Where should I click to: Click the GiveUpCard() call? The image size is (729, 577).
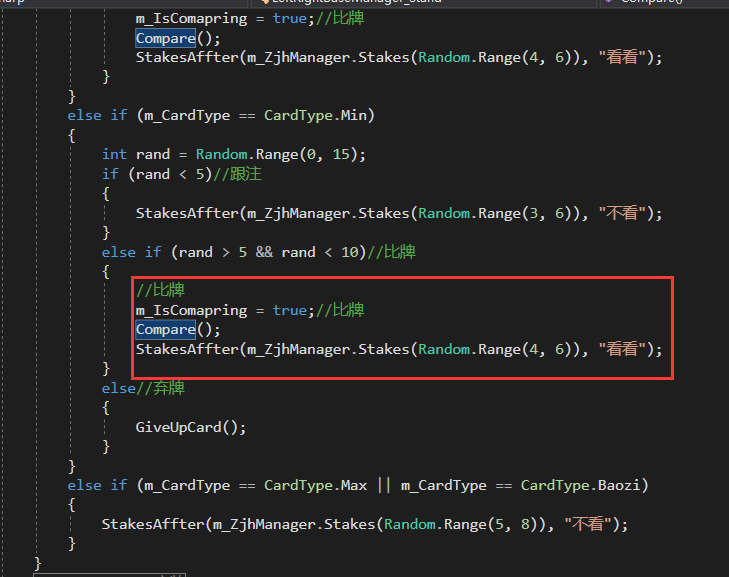coord(191,427)
